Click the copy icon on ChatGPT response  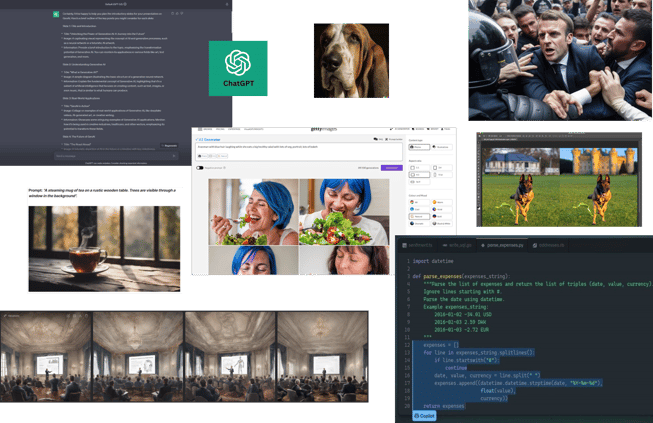[x=171, y=15]
